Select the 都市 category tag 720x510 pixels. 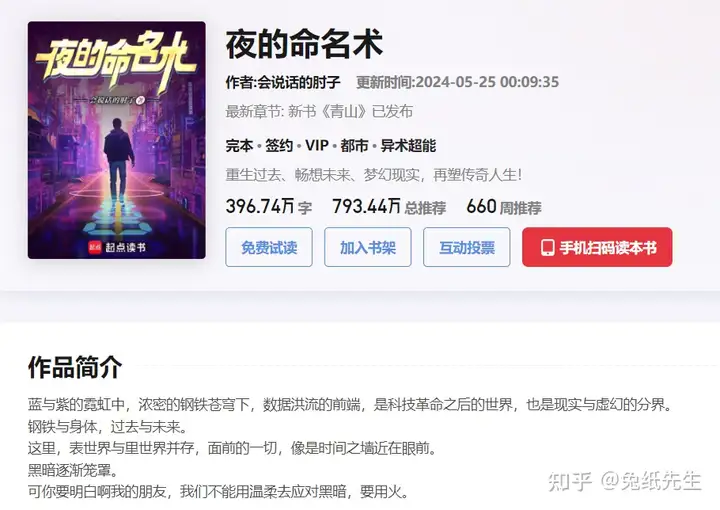[x=354, y=146]
